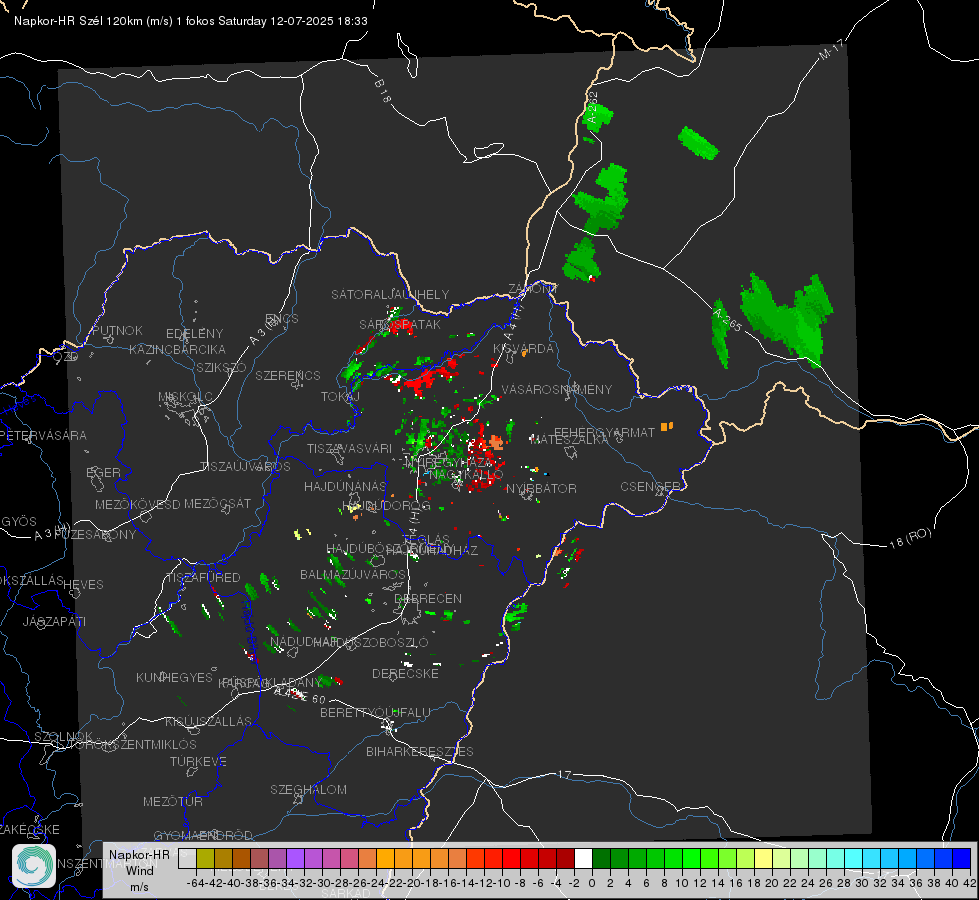Select the MEZŐKÖVESD label
This screenshot has width=979, height=900.
137,504
